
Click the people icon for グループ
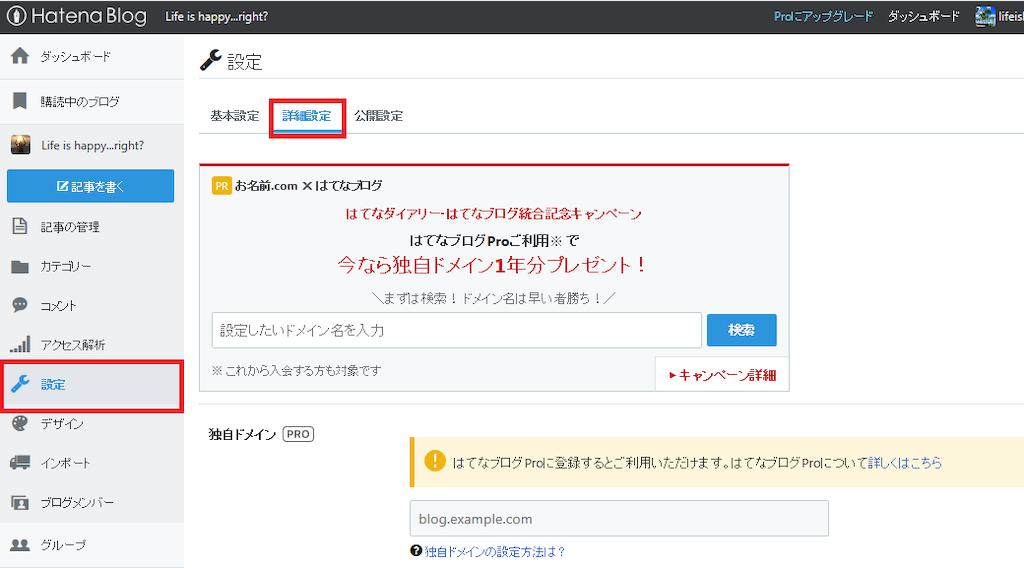20,544
